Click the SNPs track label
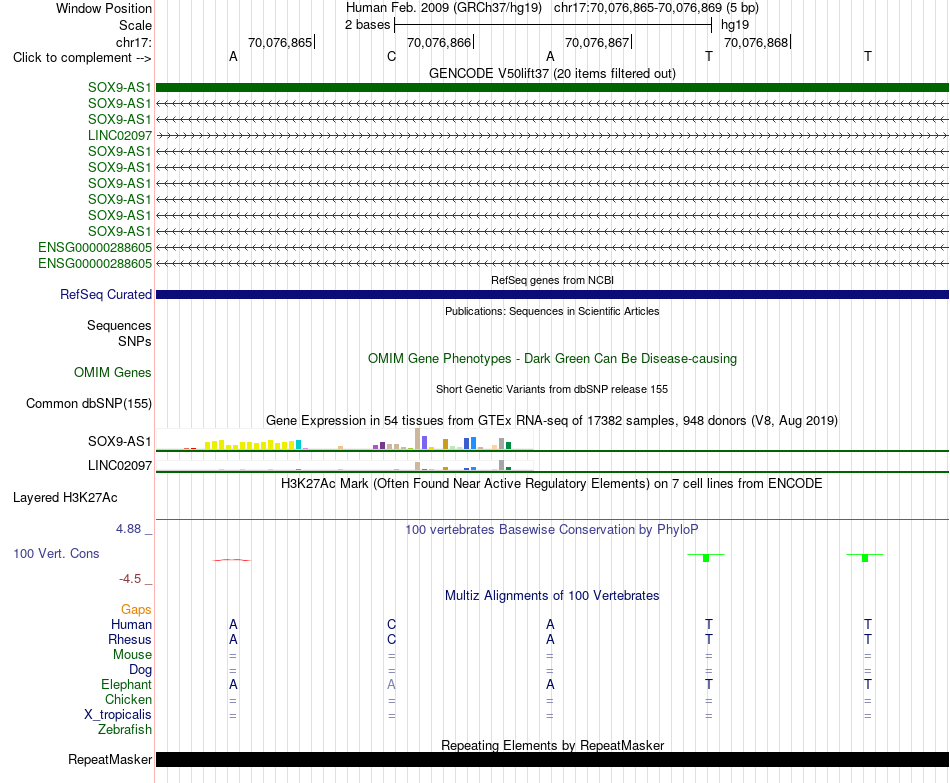Screen dimensions: 950x783 pos(135,341)
